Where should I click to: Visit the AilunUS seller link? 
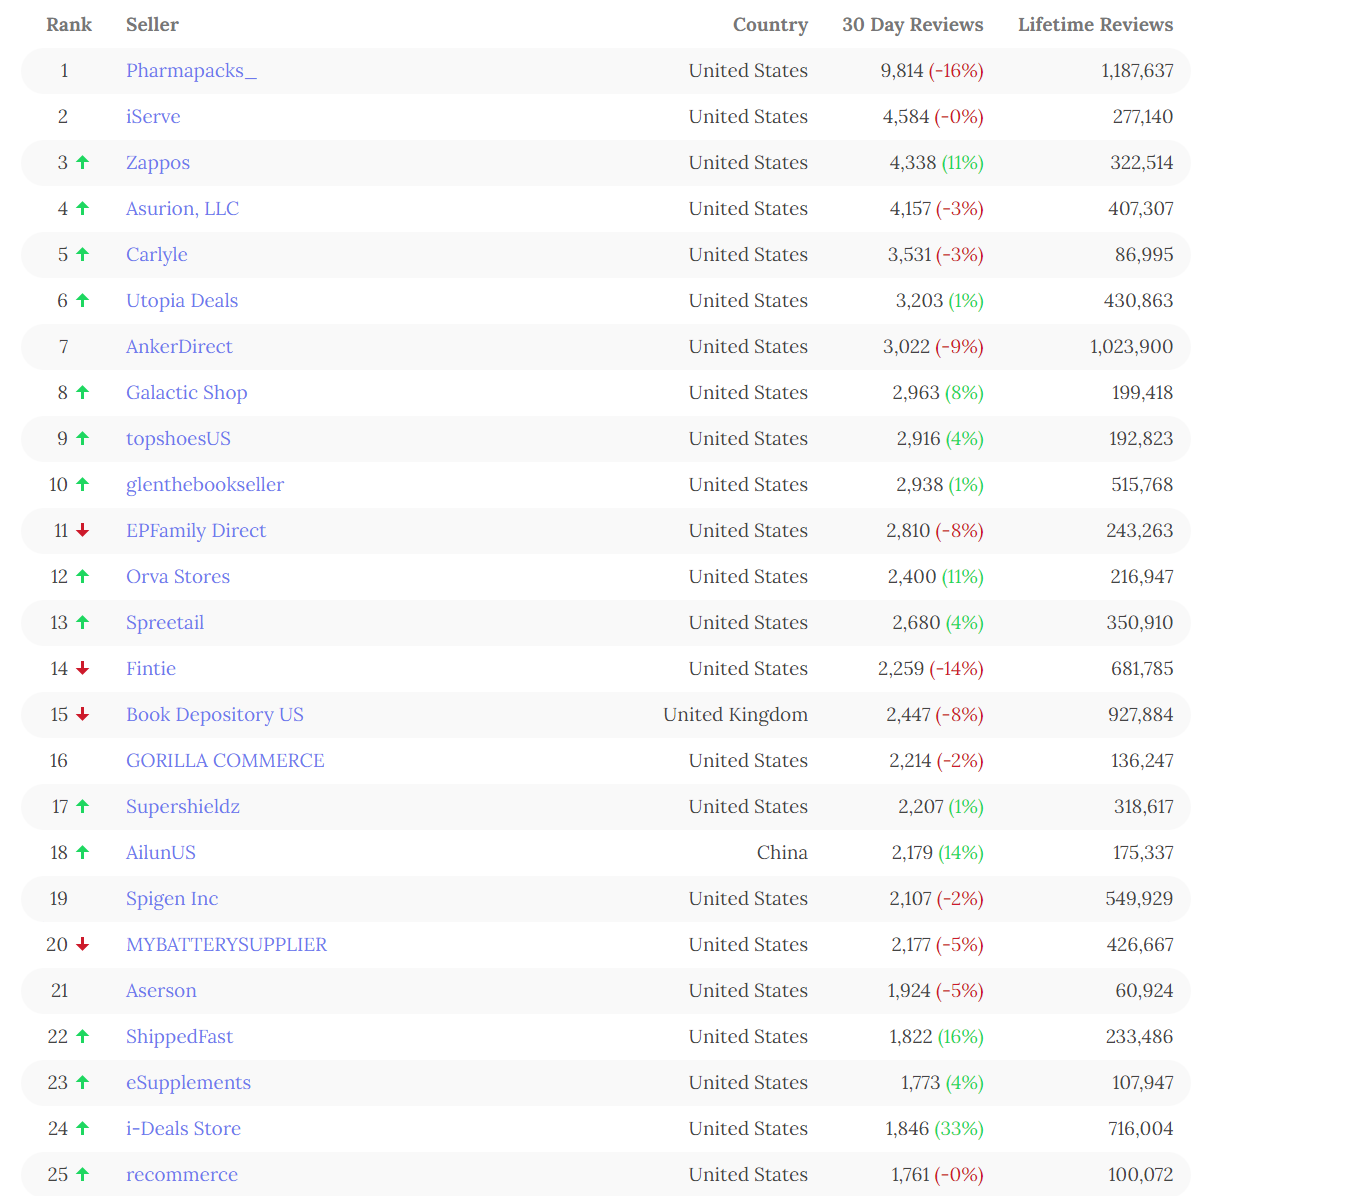point(161,853)
